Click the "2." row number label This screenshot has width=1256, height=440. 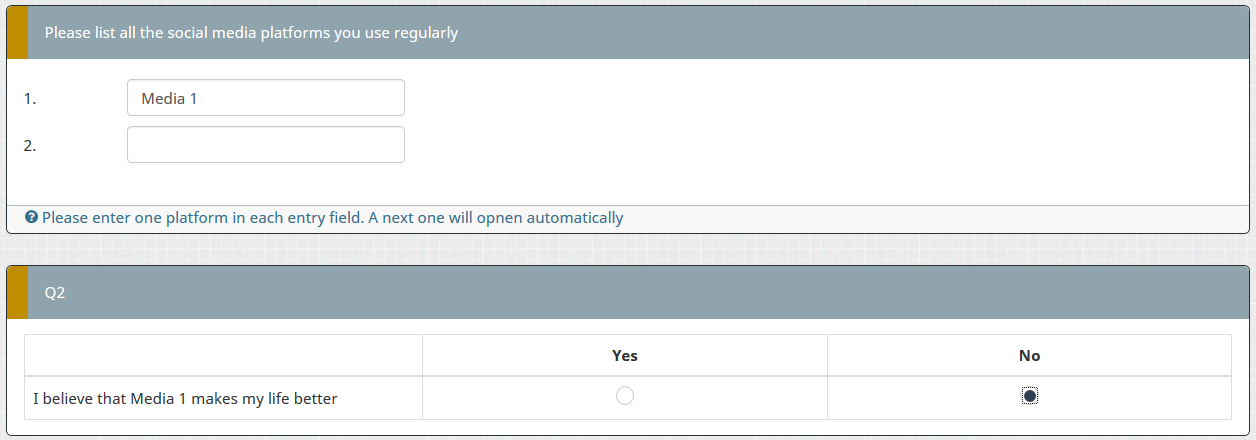click(x=30, y=145)
